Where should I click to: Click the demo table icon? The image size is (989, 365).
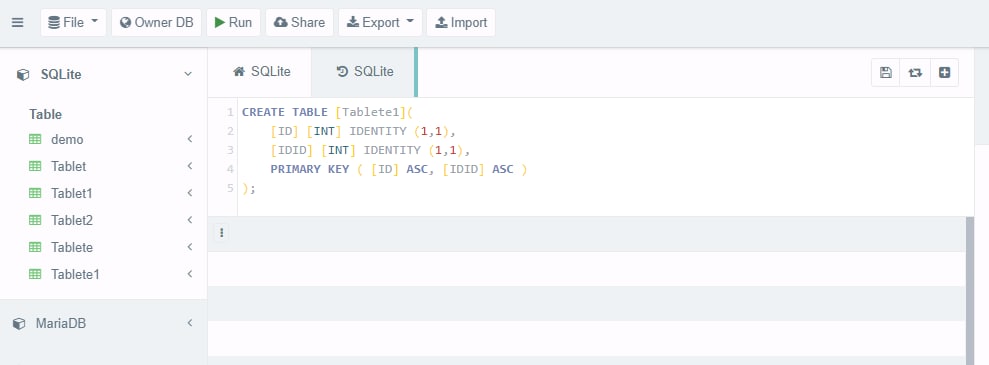(x=35, y=139)
